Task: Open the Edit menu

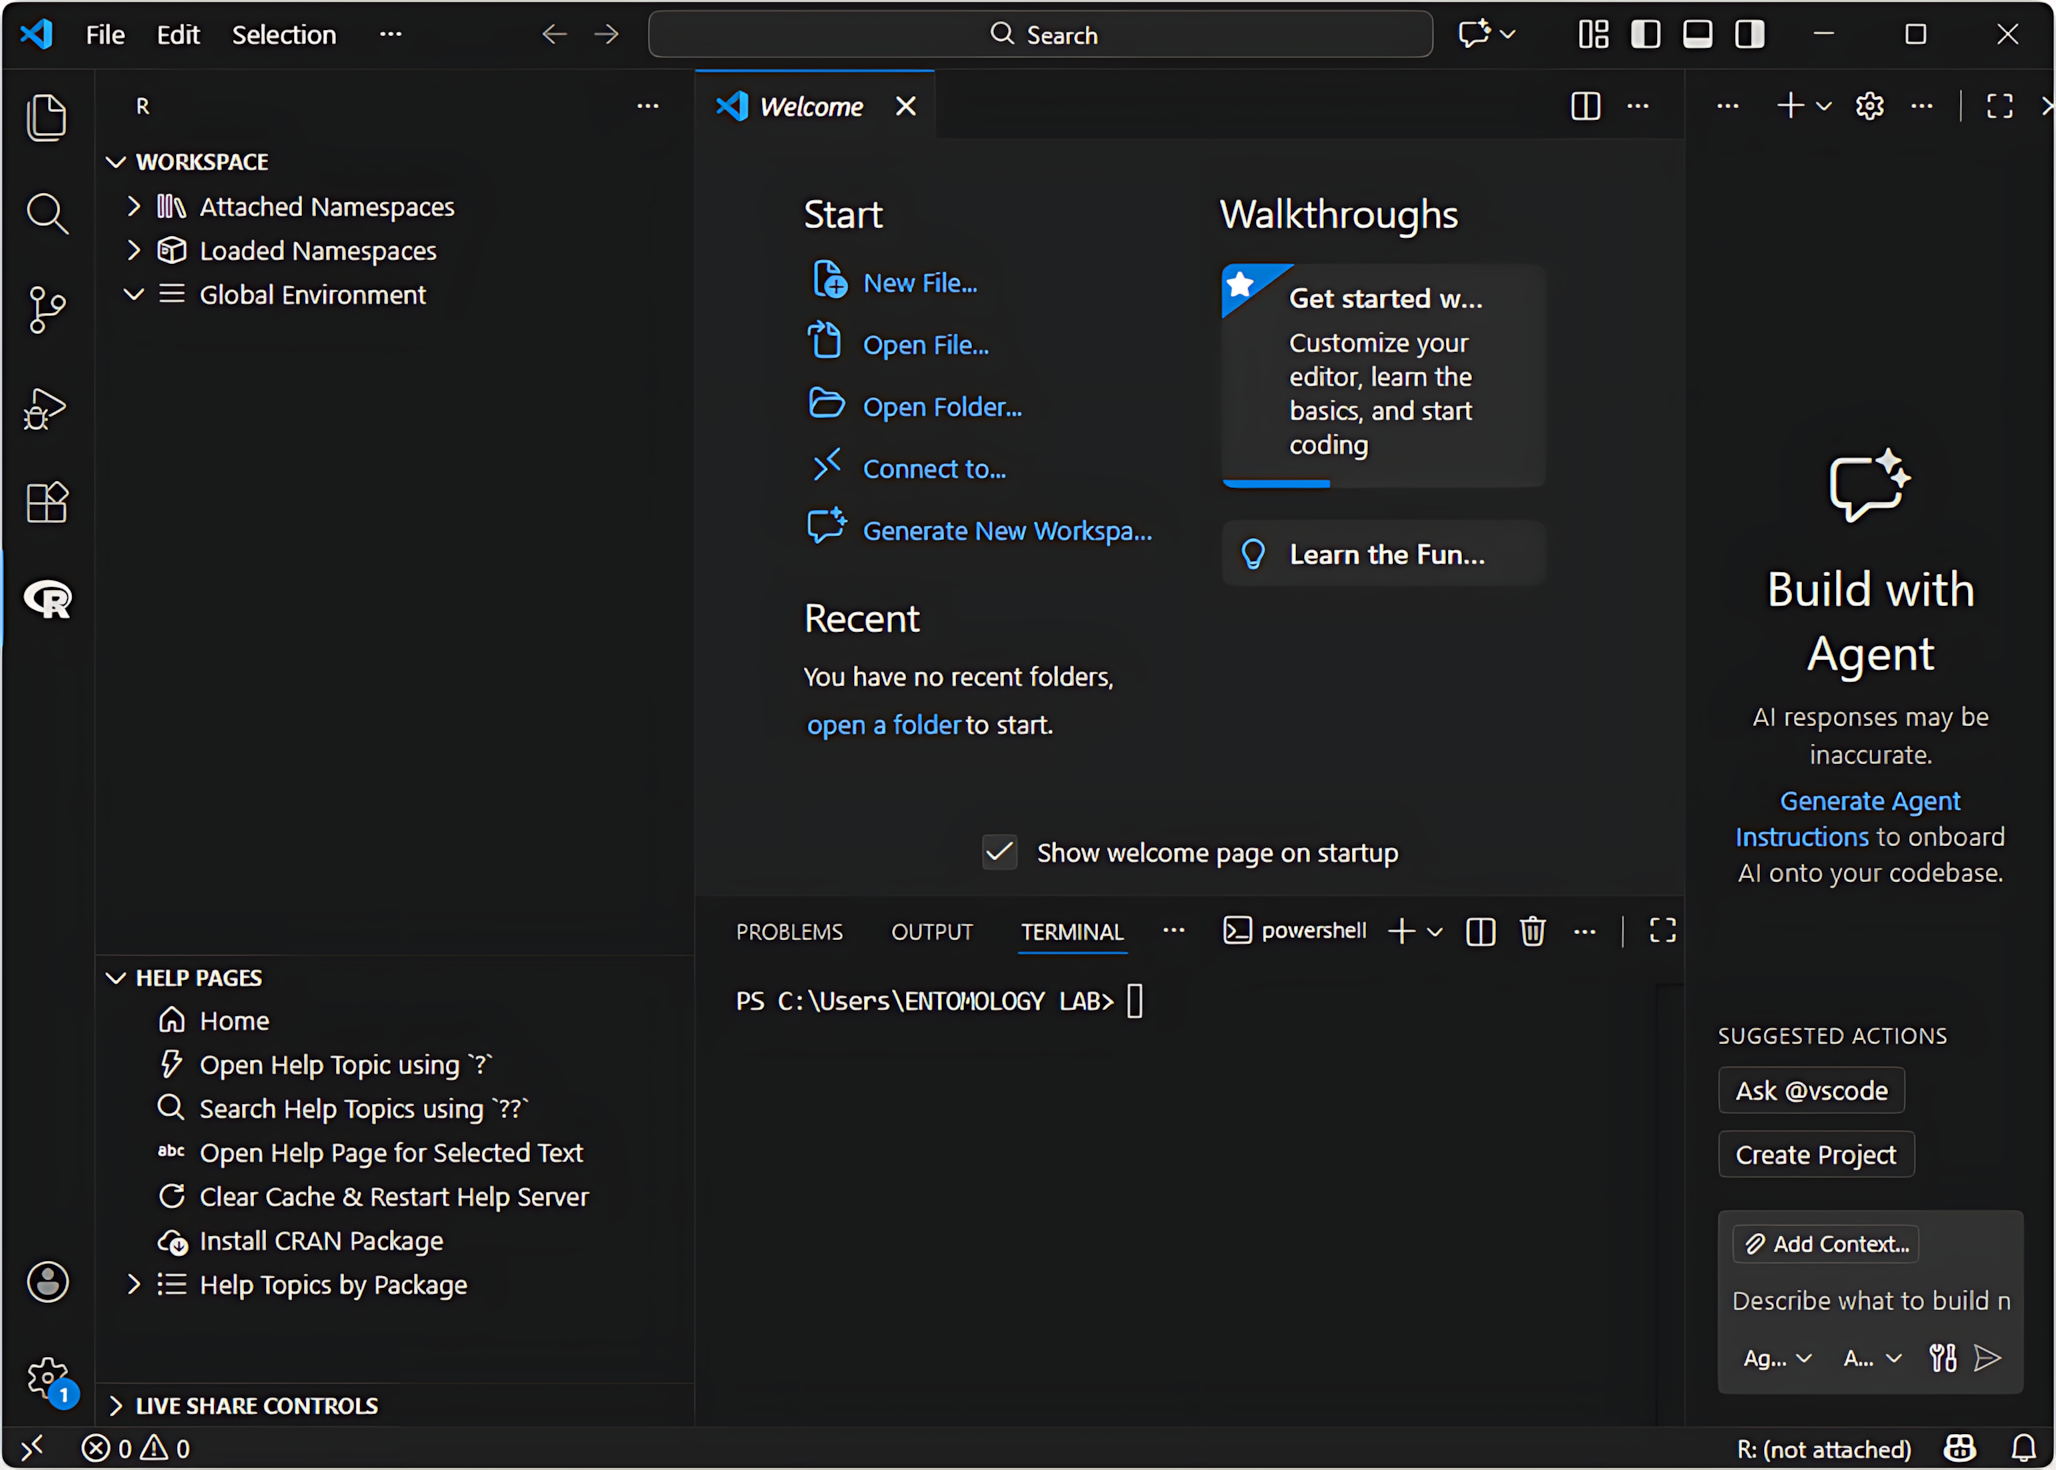Action: tap(178, 35)
